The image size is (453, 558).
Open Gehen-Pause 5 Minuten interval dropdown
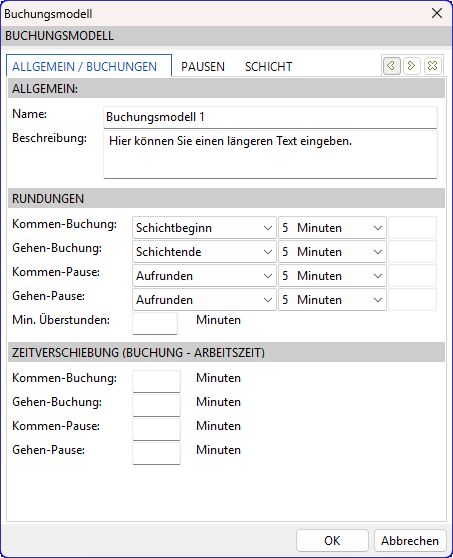[x=332, y=300]
